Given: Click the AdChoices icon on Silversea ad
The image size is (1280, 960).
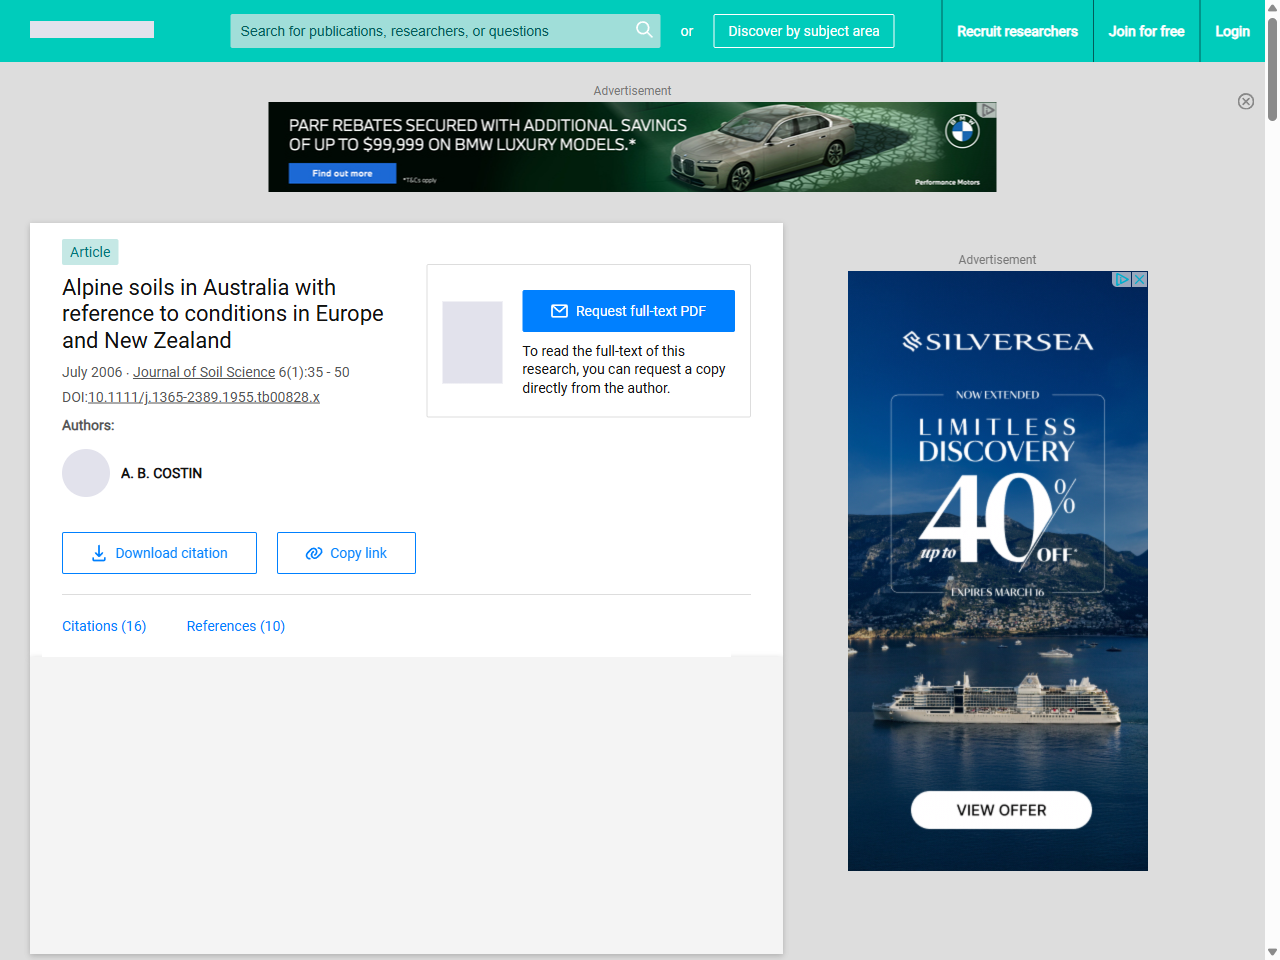Looking at the screenshot, I should click(1122, 280).
